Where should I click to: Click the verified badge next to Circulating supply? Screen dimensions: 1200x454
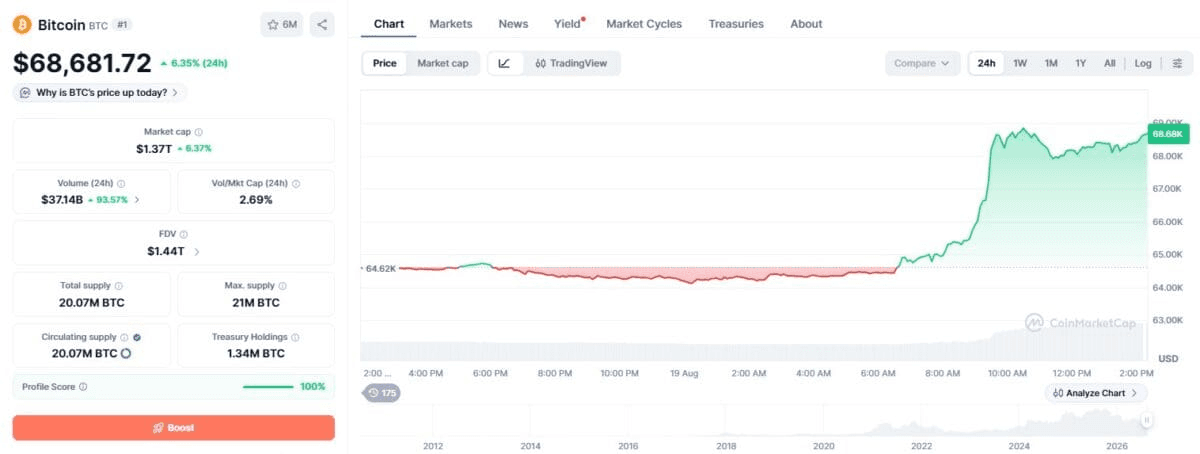pos(137,338)
